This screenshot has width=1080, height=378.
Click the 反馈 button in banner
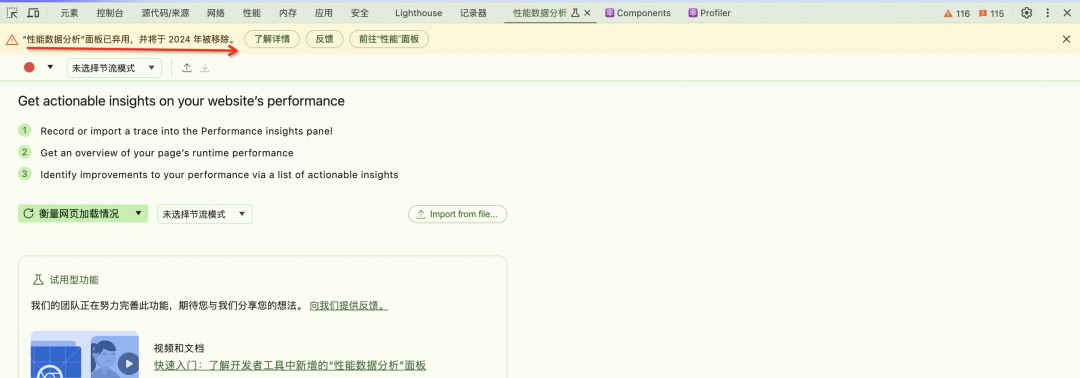click(x=324, y=39)
